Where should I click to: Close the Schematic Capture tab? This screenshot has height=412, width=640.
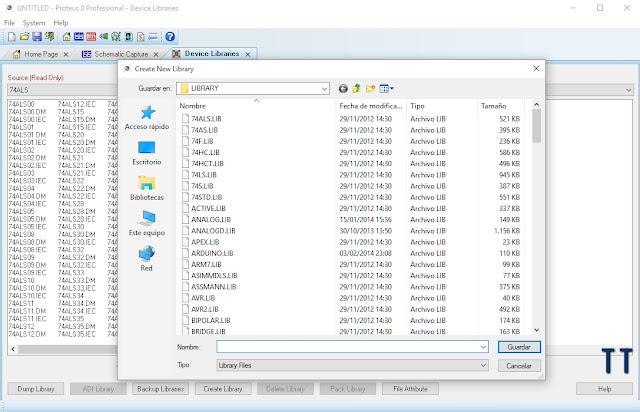156,54
